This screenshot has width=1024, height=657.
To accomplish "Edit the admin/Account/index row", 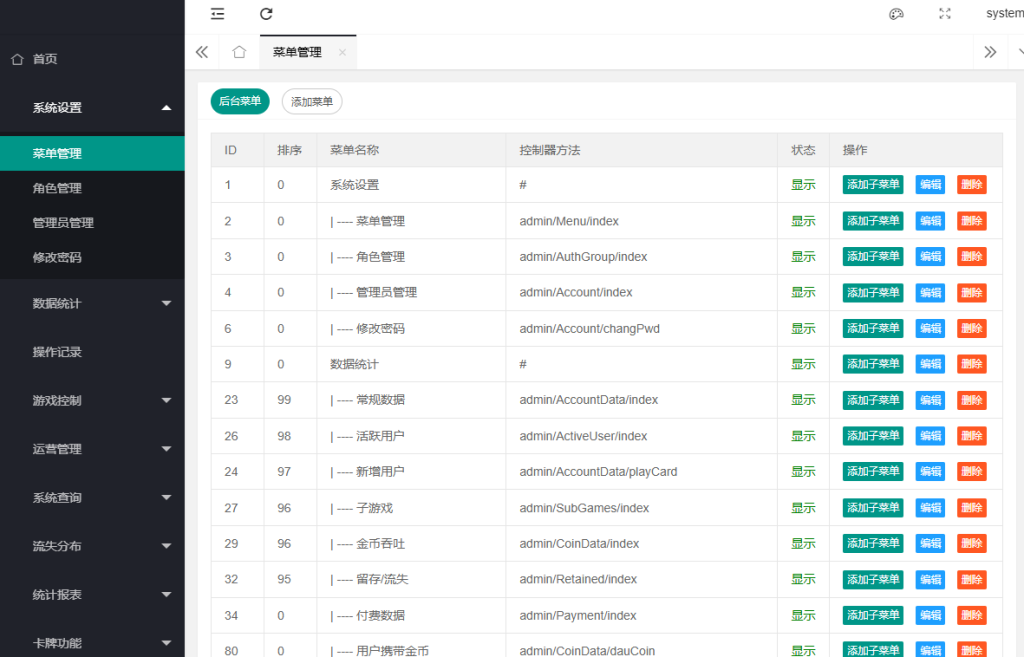I will tap(930, 293).
